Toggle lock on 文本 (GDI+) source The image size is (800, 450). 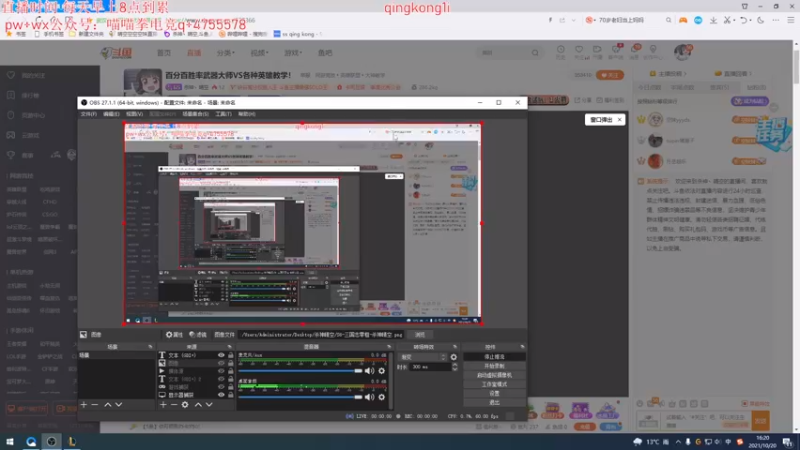(231, 355)
